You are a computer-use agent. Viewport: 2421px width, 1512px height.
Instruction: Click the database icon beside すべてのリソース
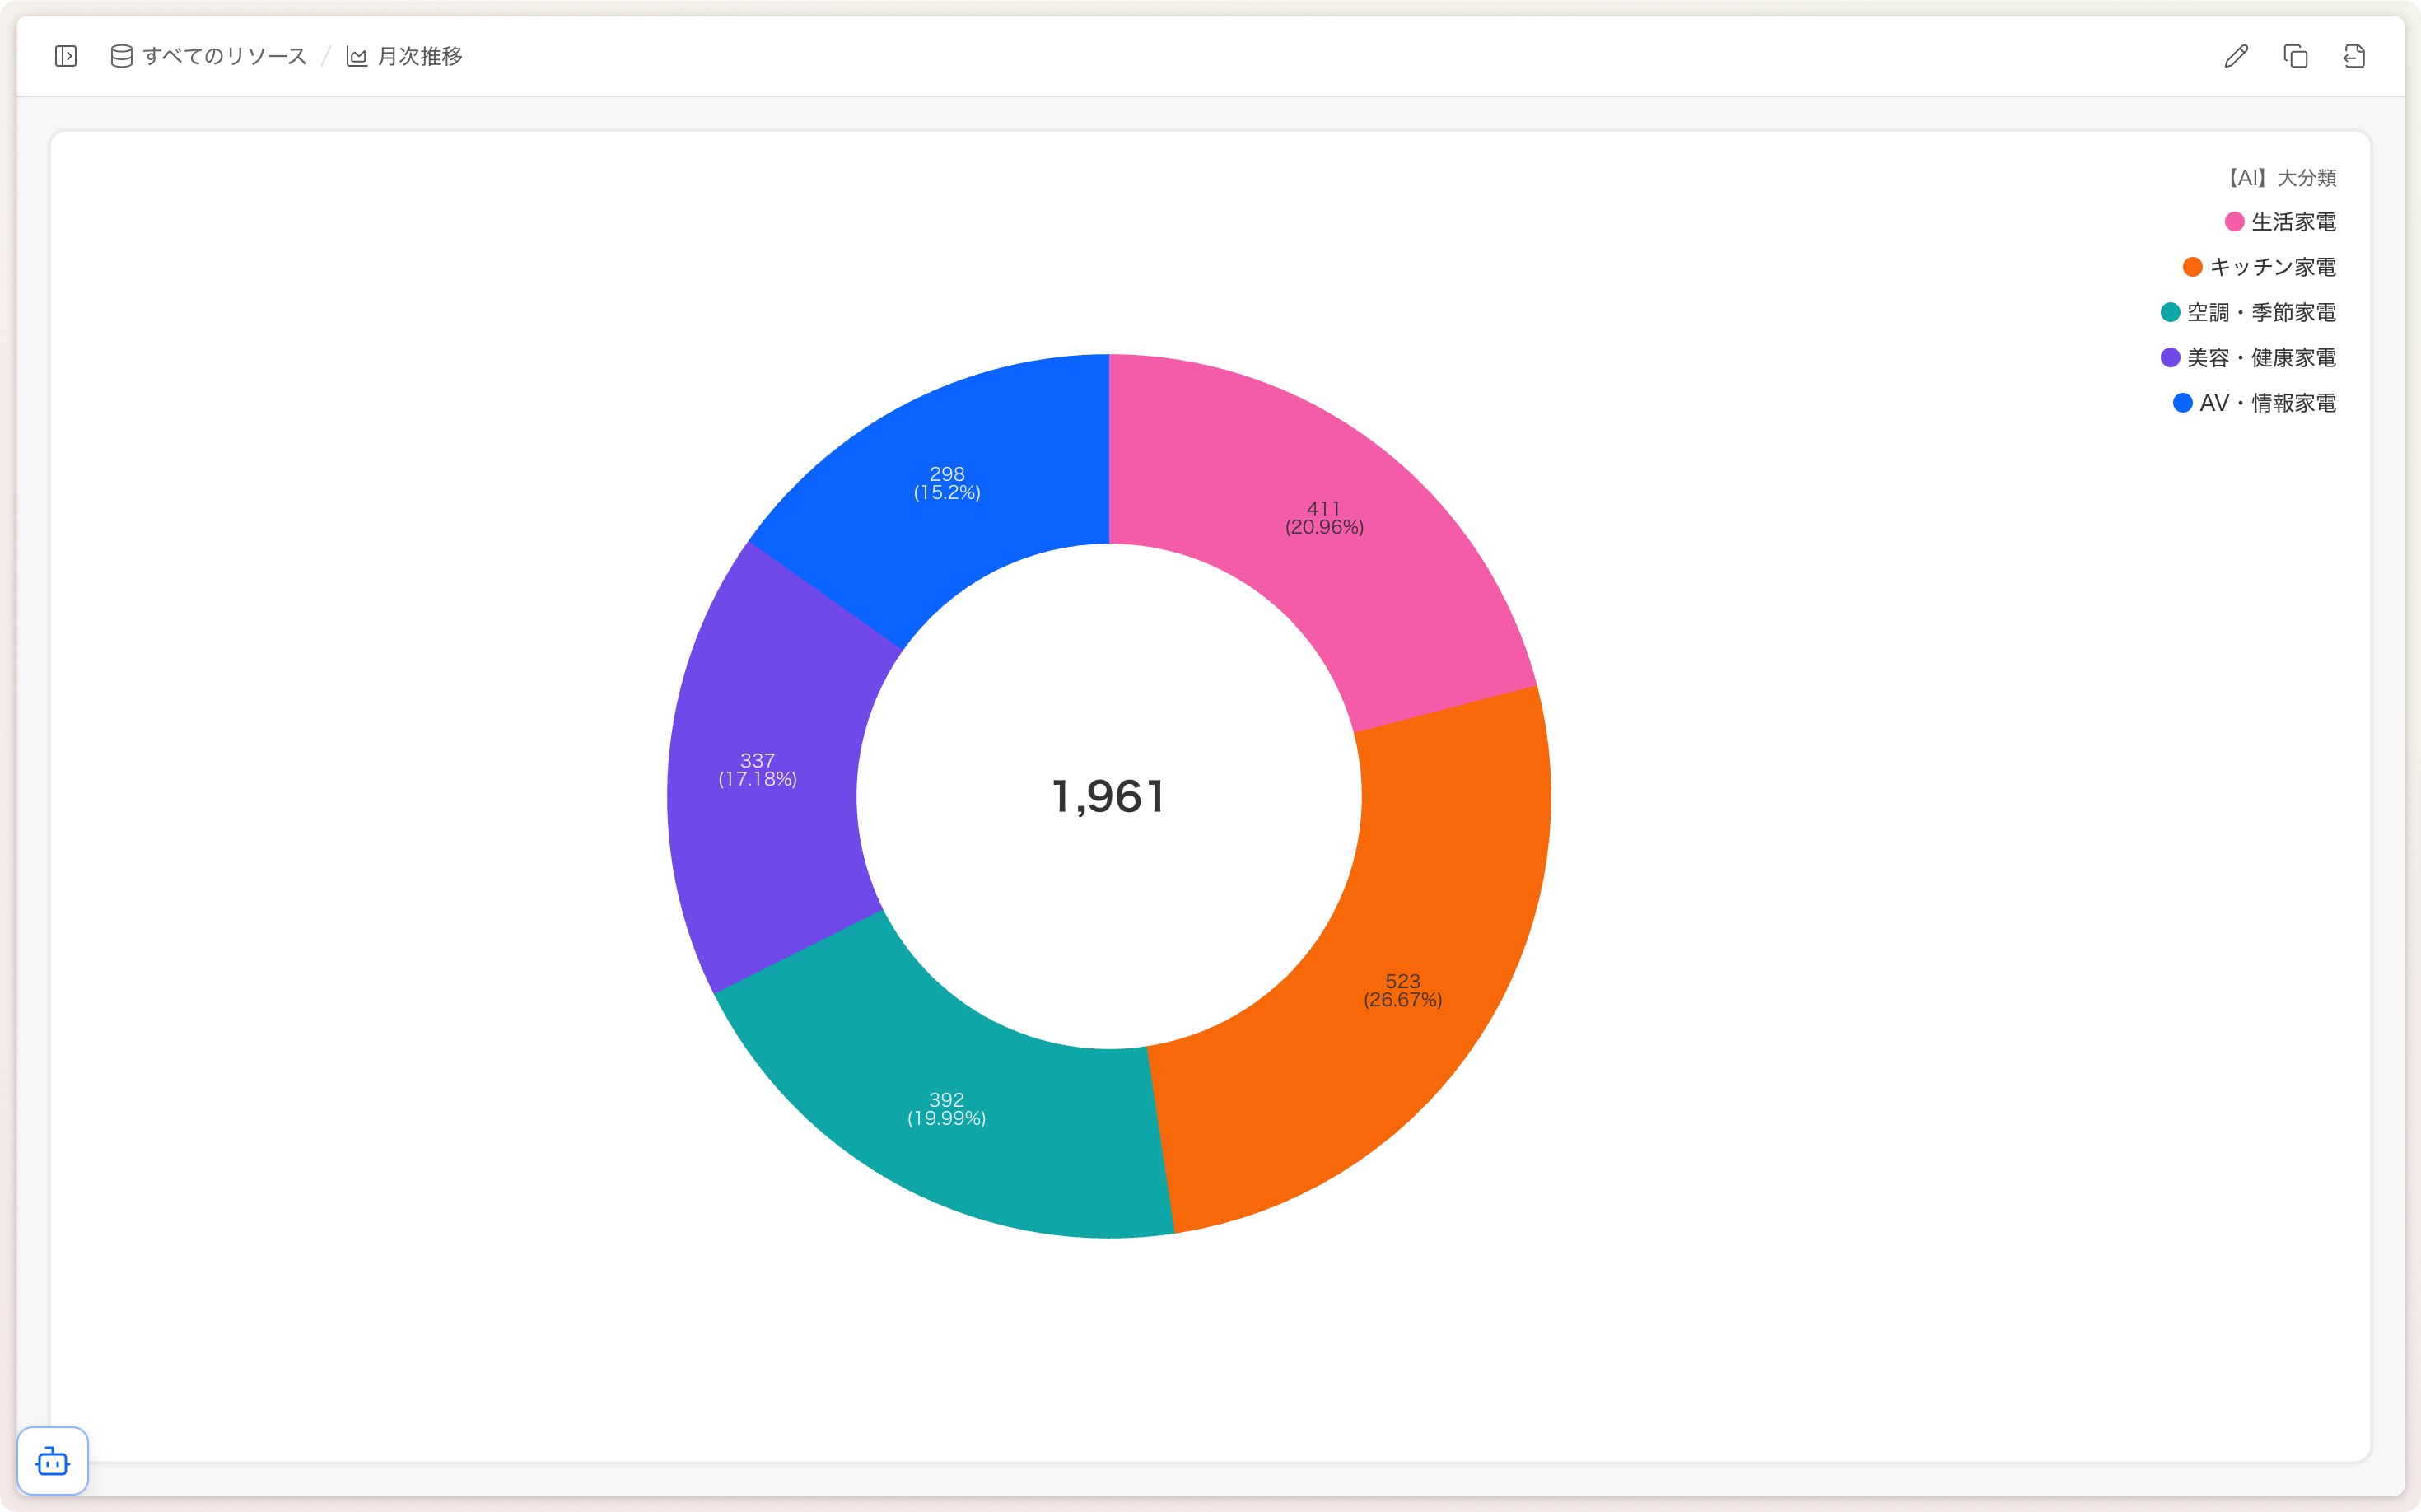(x=121, y=56)
